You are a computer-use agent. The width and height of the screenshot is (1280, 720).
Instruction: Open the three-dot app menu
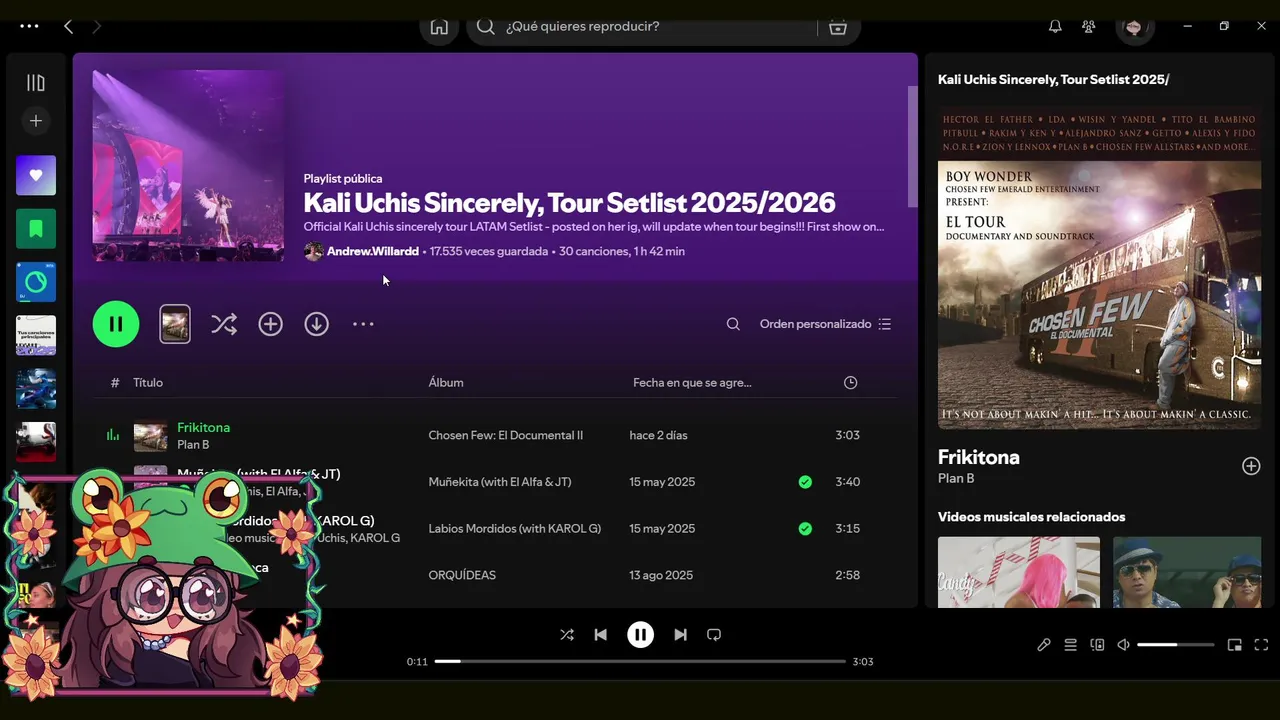coord(29,27)
